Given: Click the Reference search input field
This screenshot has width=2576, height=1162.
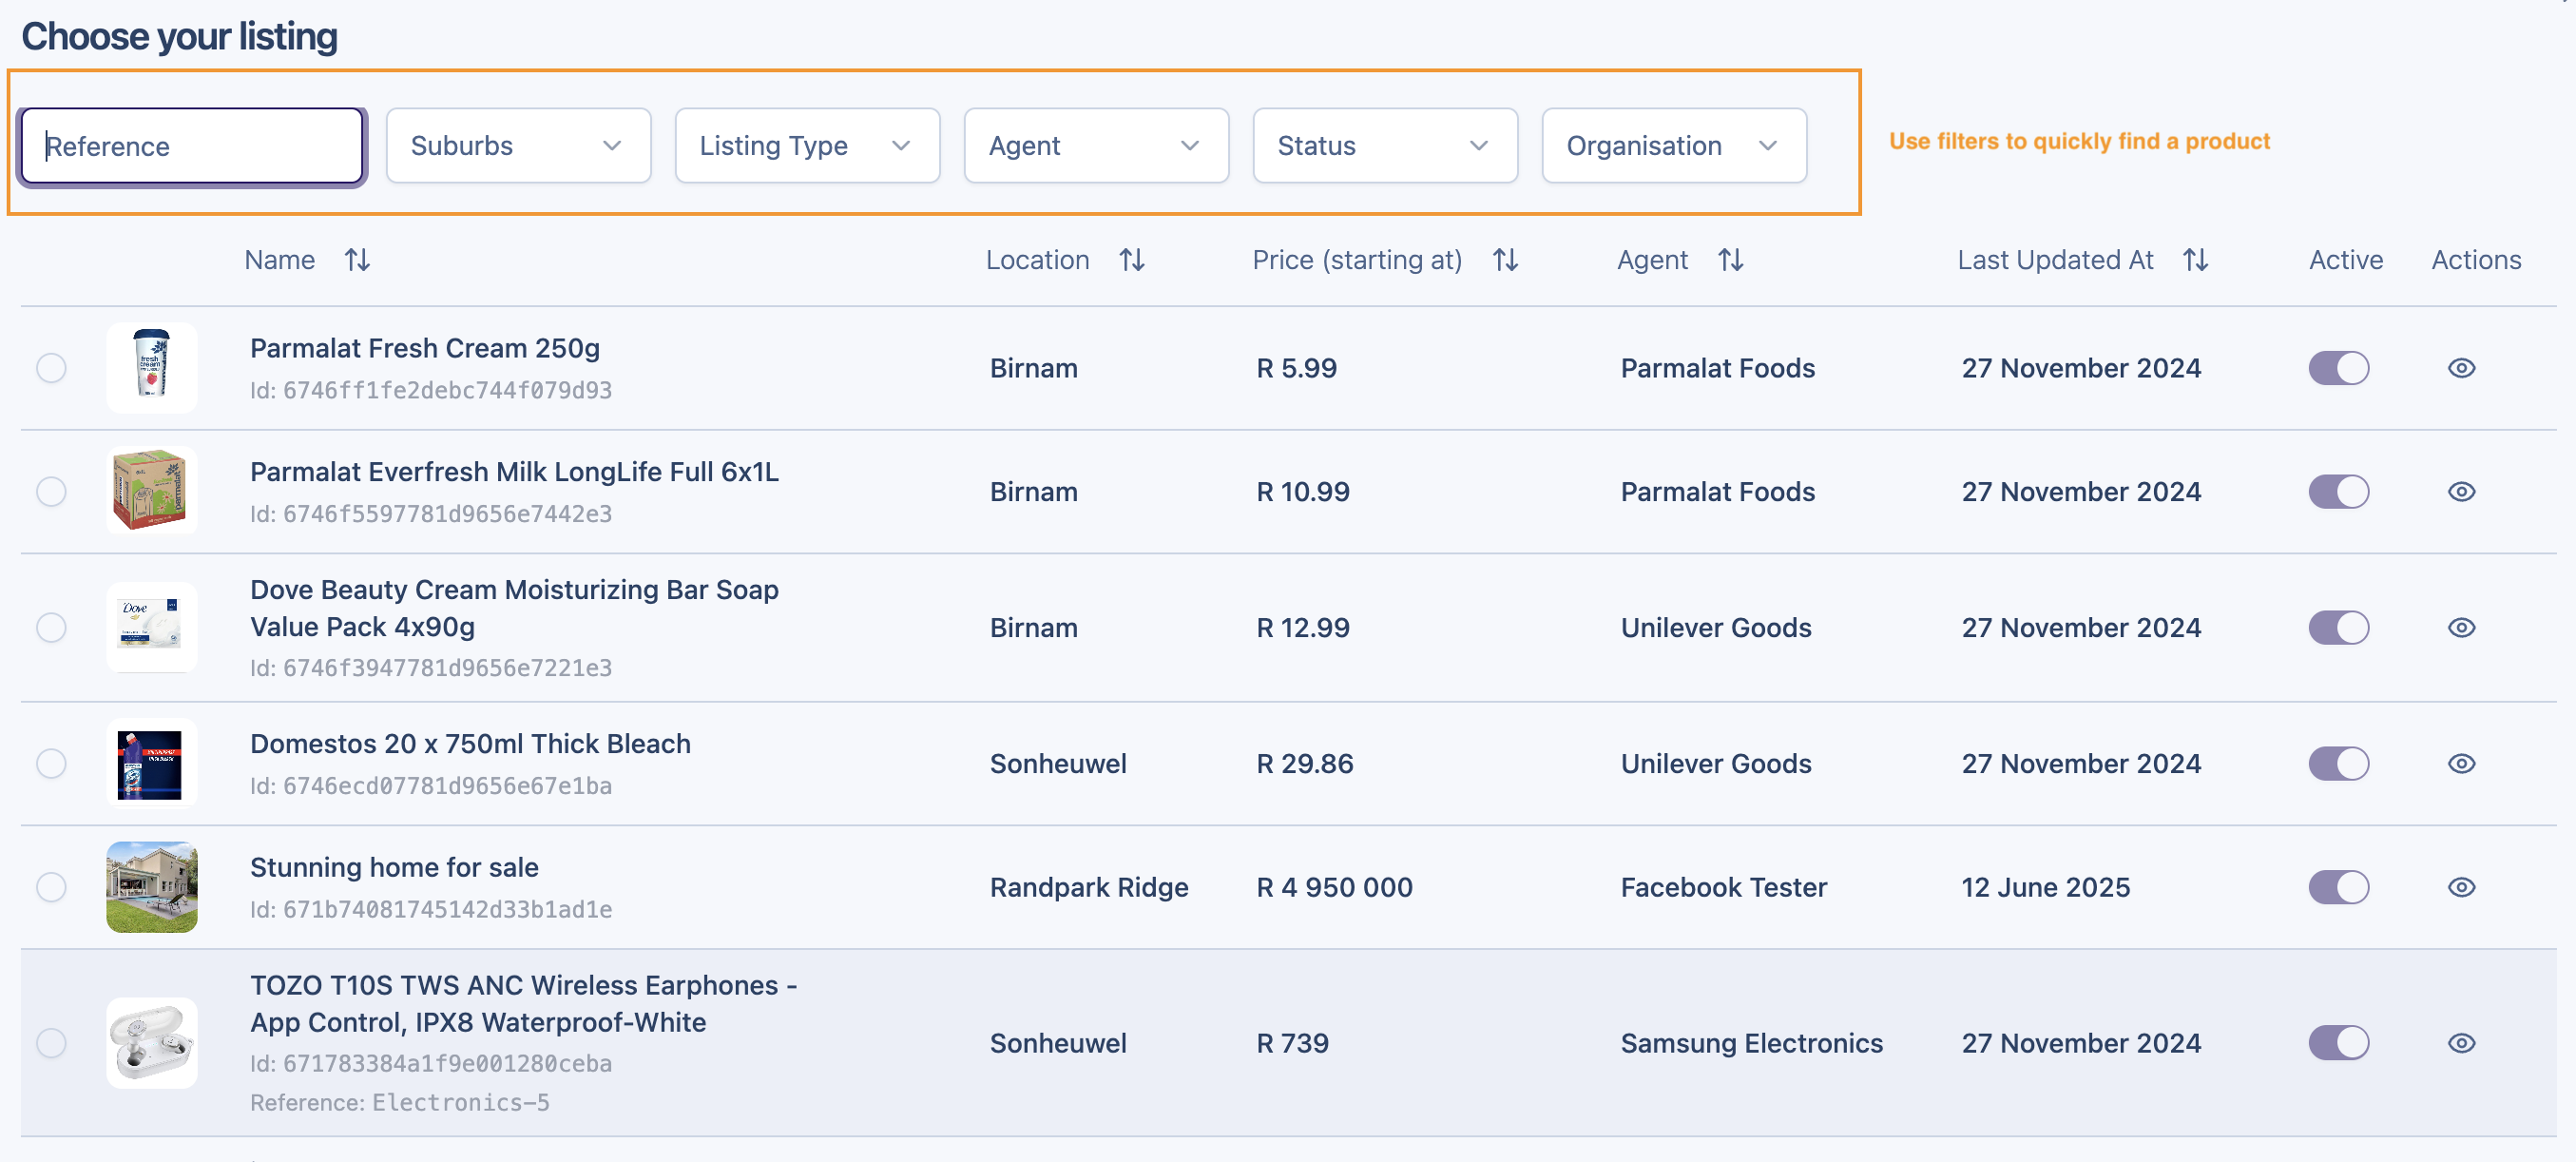Looking at the screenshot, I should tap(192, 146).
